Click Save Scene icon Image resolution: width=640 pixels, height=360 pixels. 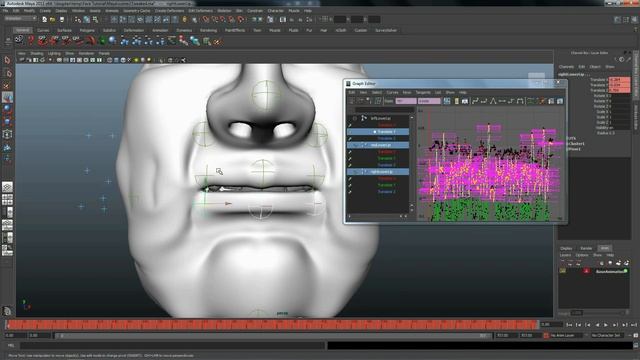click(62, 19)
